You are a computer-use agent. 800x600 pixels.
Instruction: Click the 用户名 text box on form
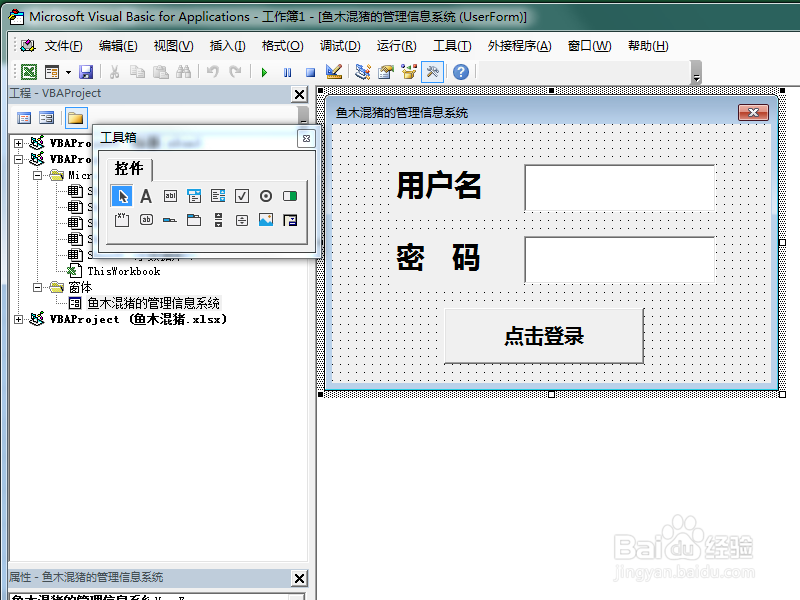[x=619, y=187]
